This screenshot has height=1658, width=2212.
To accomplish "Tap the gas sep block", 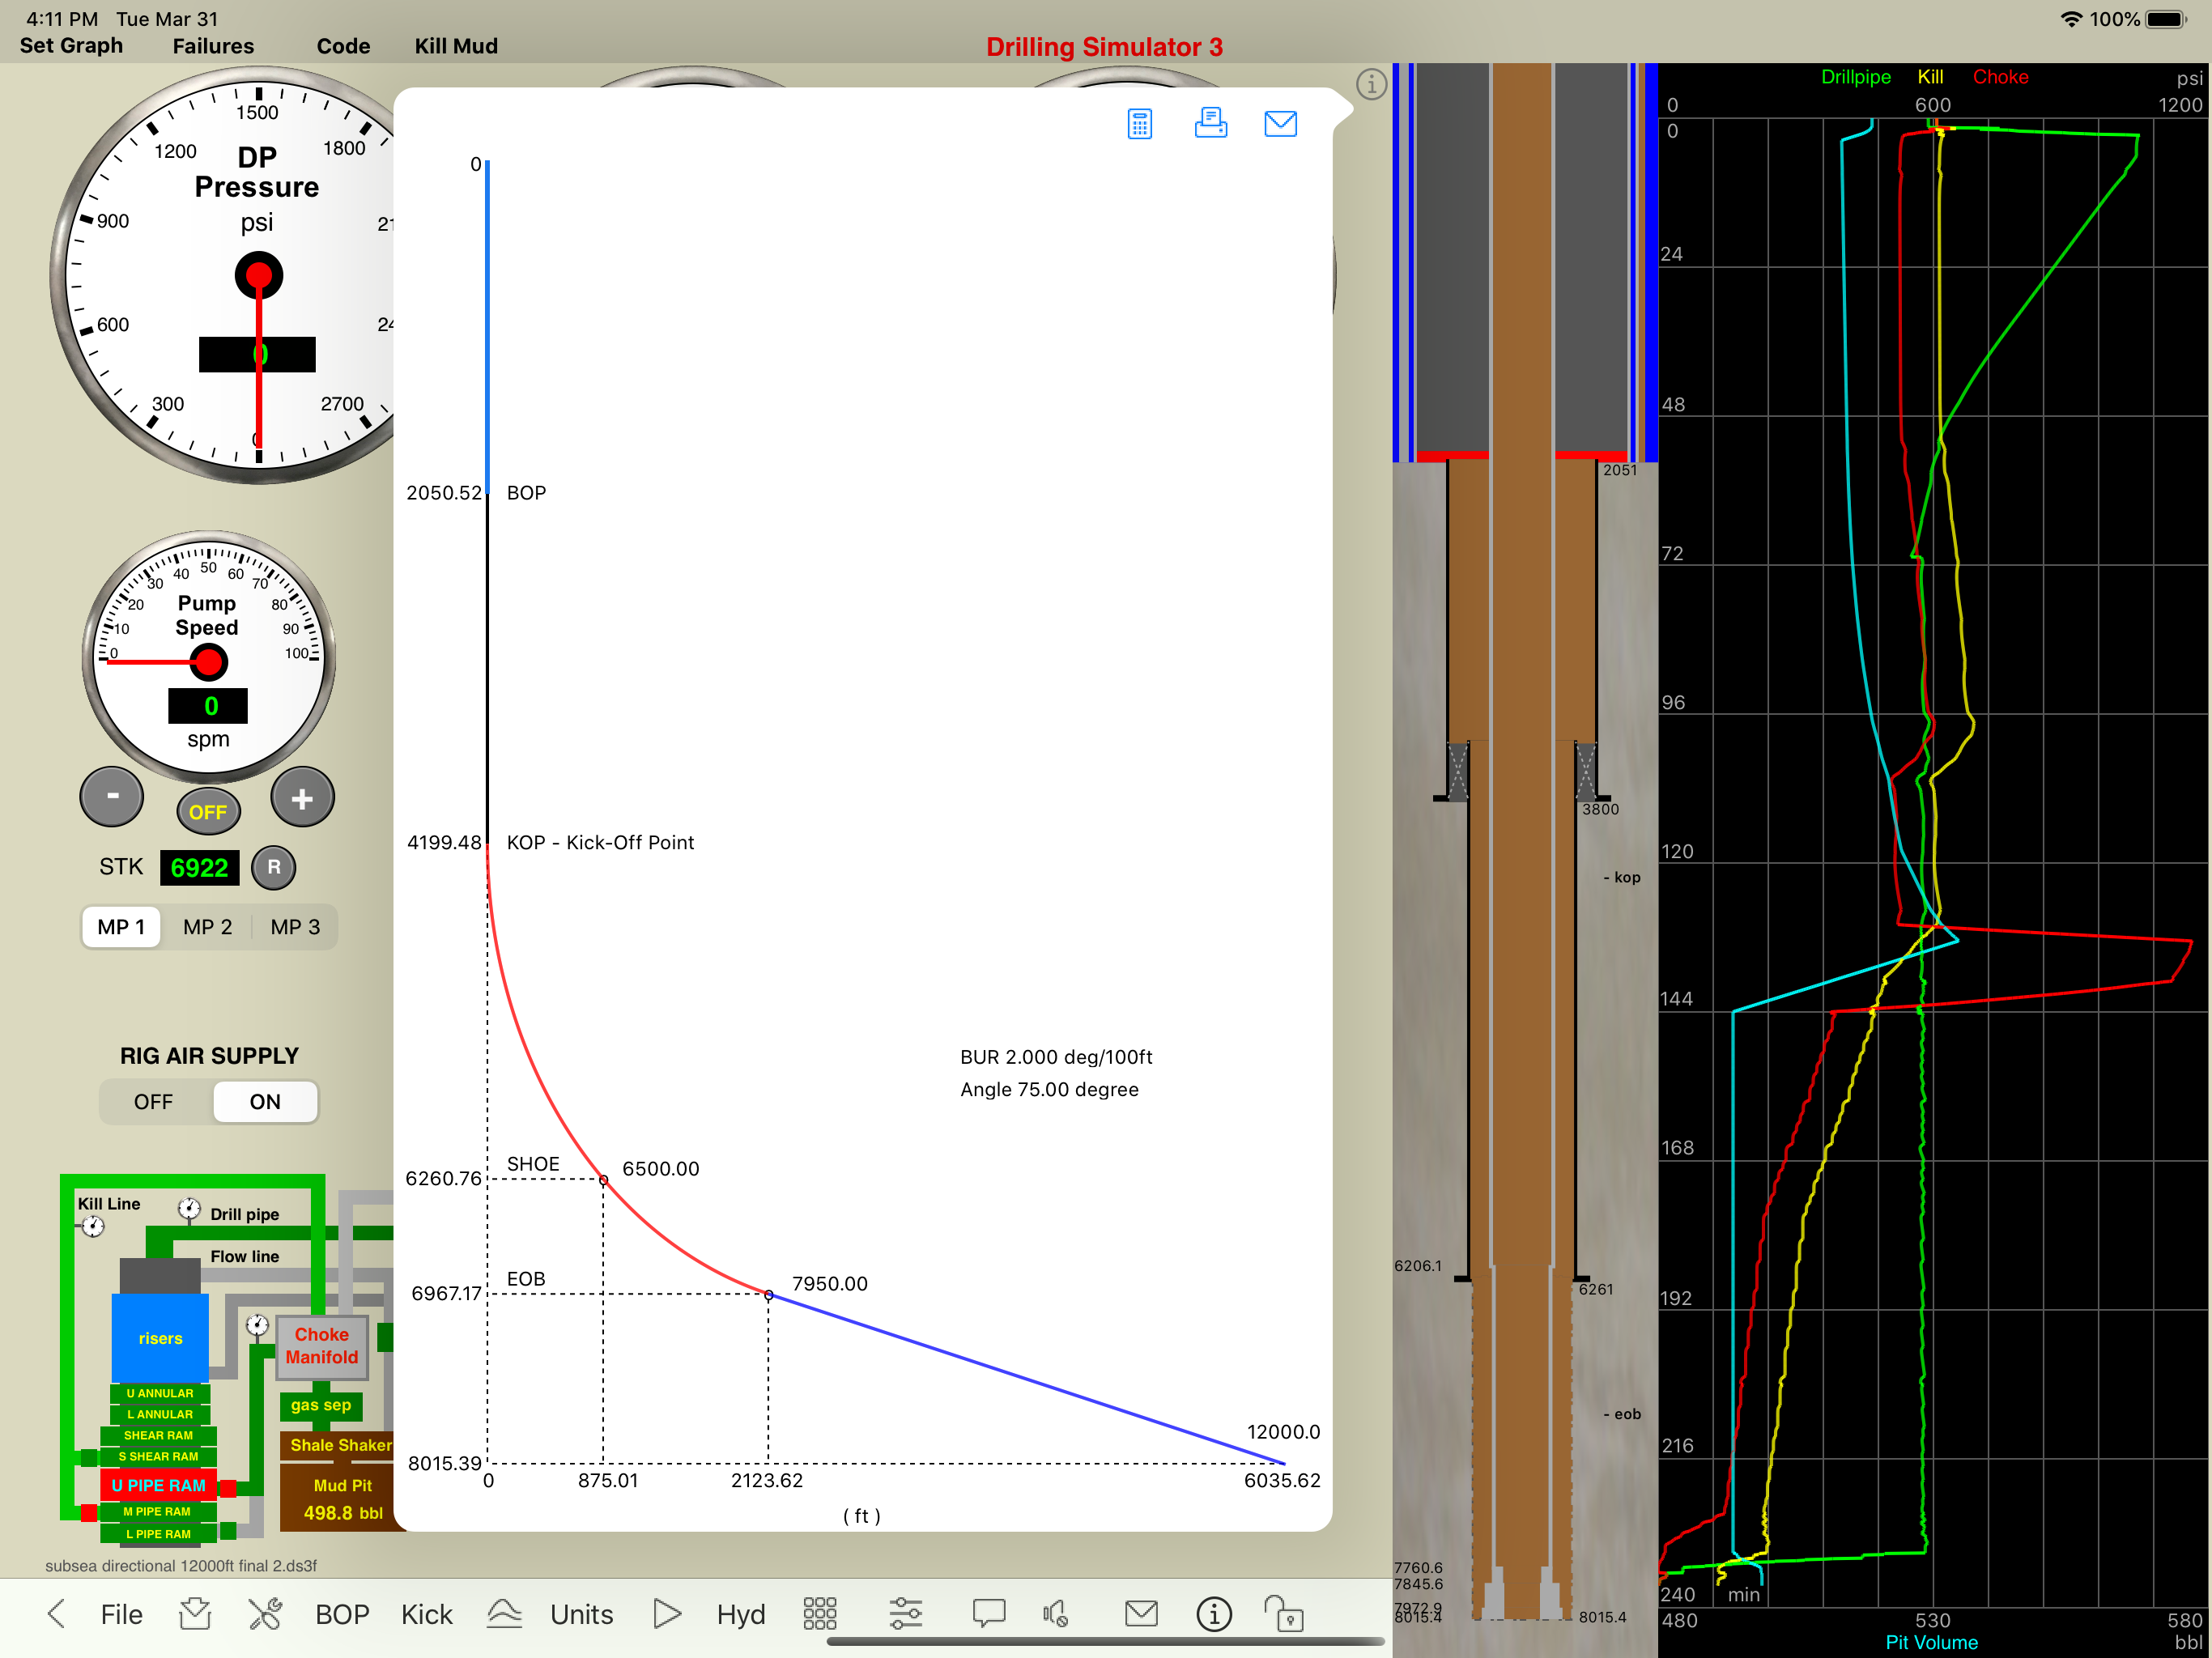I will (x=321, y=1405).
